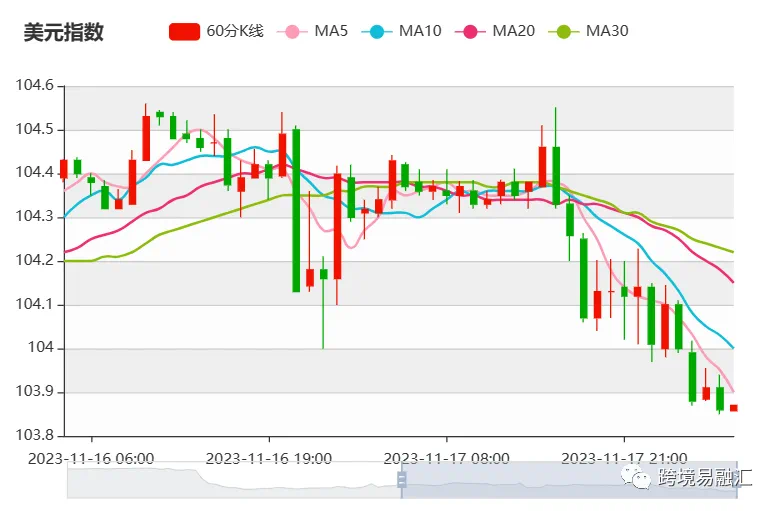
Task: Click the 跨境易融汇 watermark text
Action: [703, 478]
